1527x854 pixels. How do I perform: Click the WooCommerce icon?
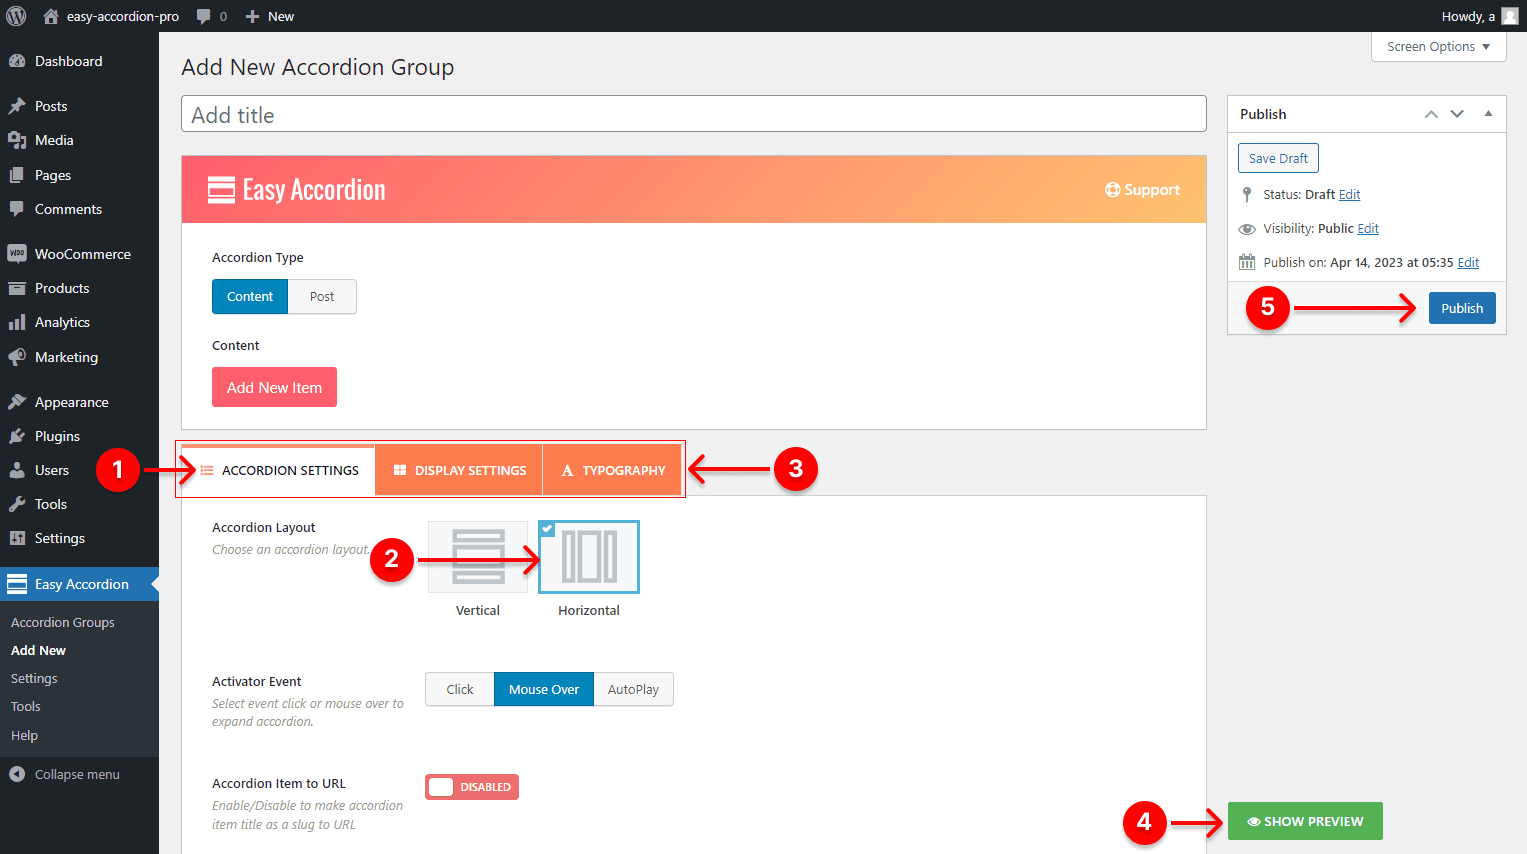pyautogui.click(x=17, y=254)
